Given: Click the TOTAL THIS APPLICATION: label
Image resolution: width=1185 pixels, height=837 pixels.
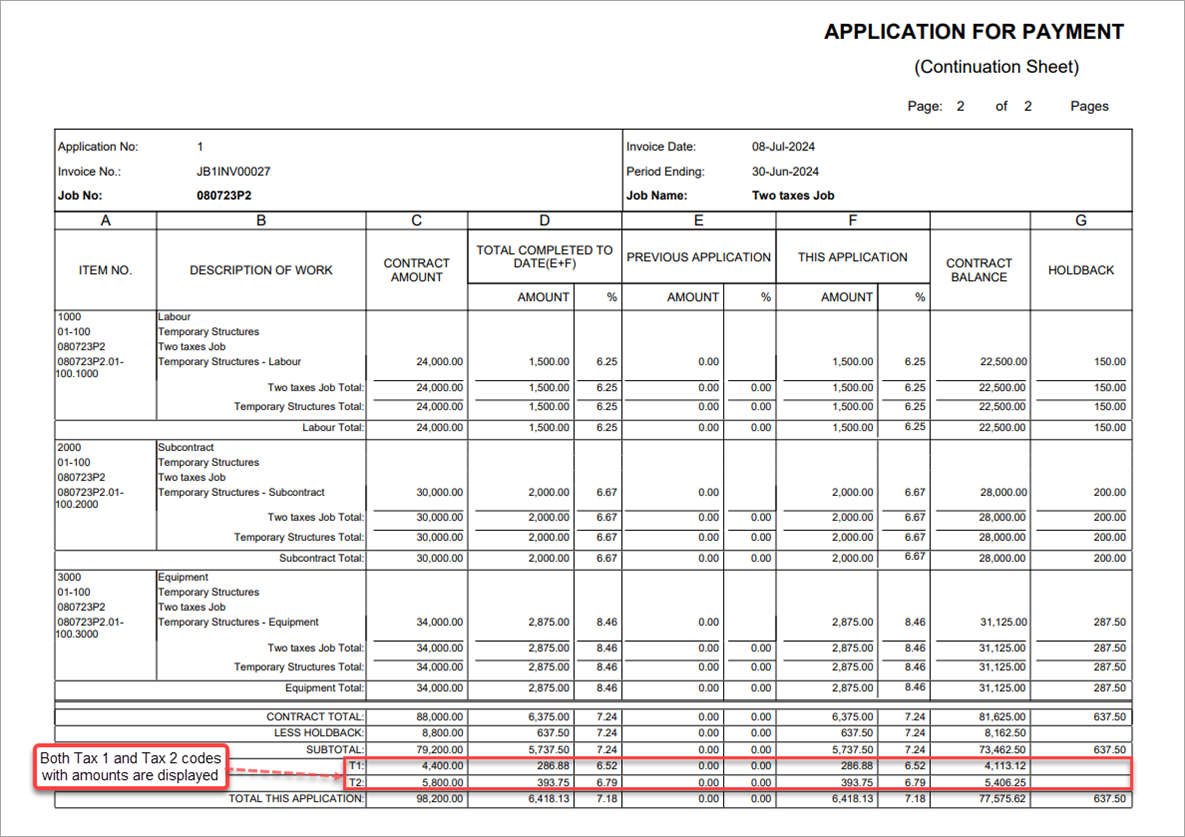Looking at the screenshot, I should [296, 798].
